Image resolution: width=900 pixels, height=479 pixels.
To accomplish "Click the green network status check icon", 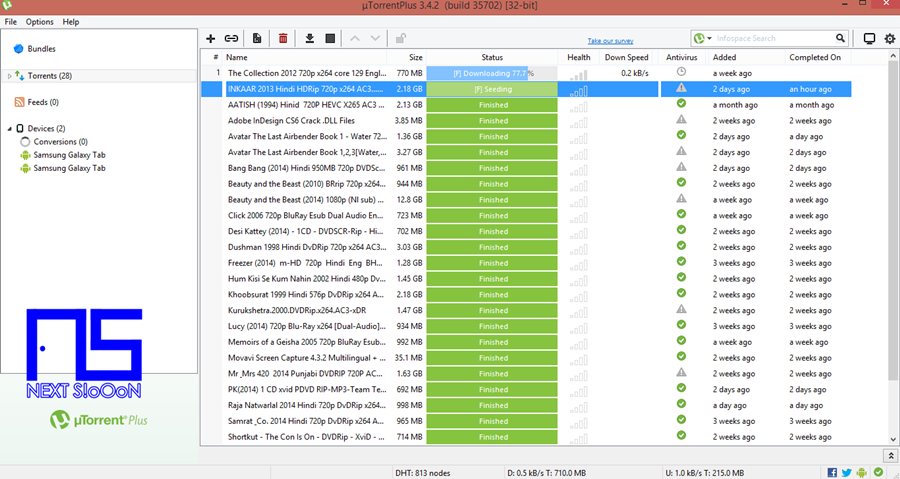I will (x=878, y=473).
